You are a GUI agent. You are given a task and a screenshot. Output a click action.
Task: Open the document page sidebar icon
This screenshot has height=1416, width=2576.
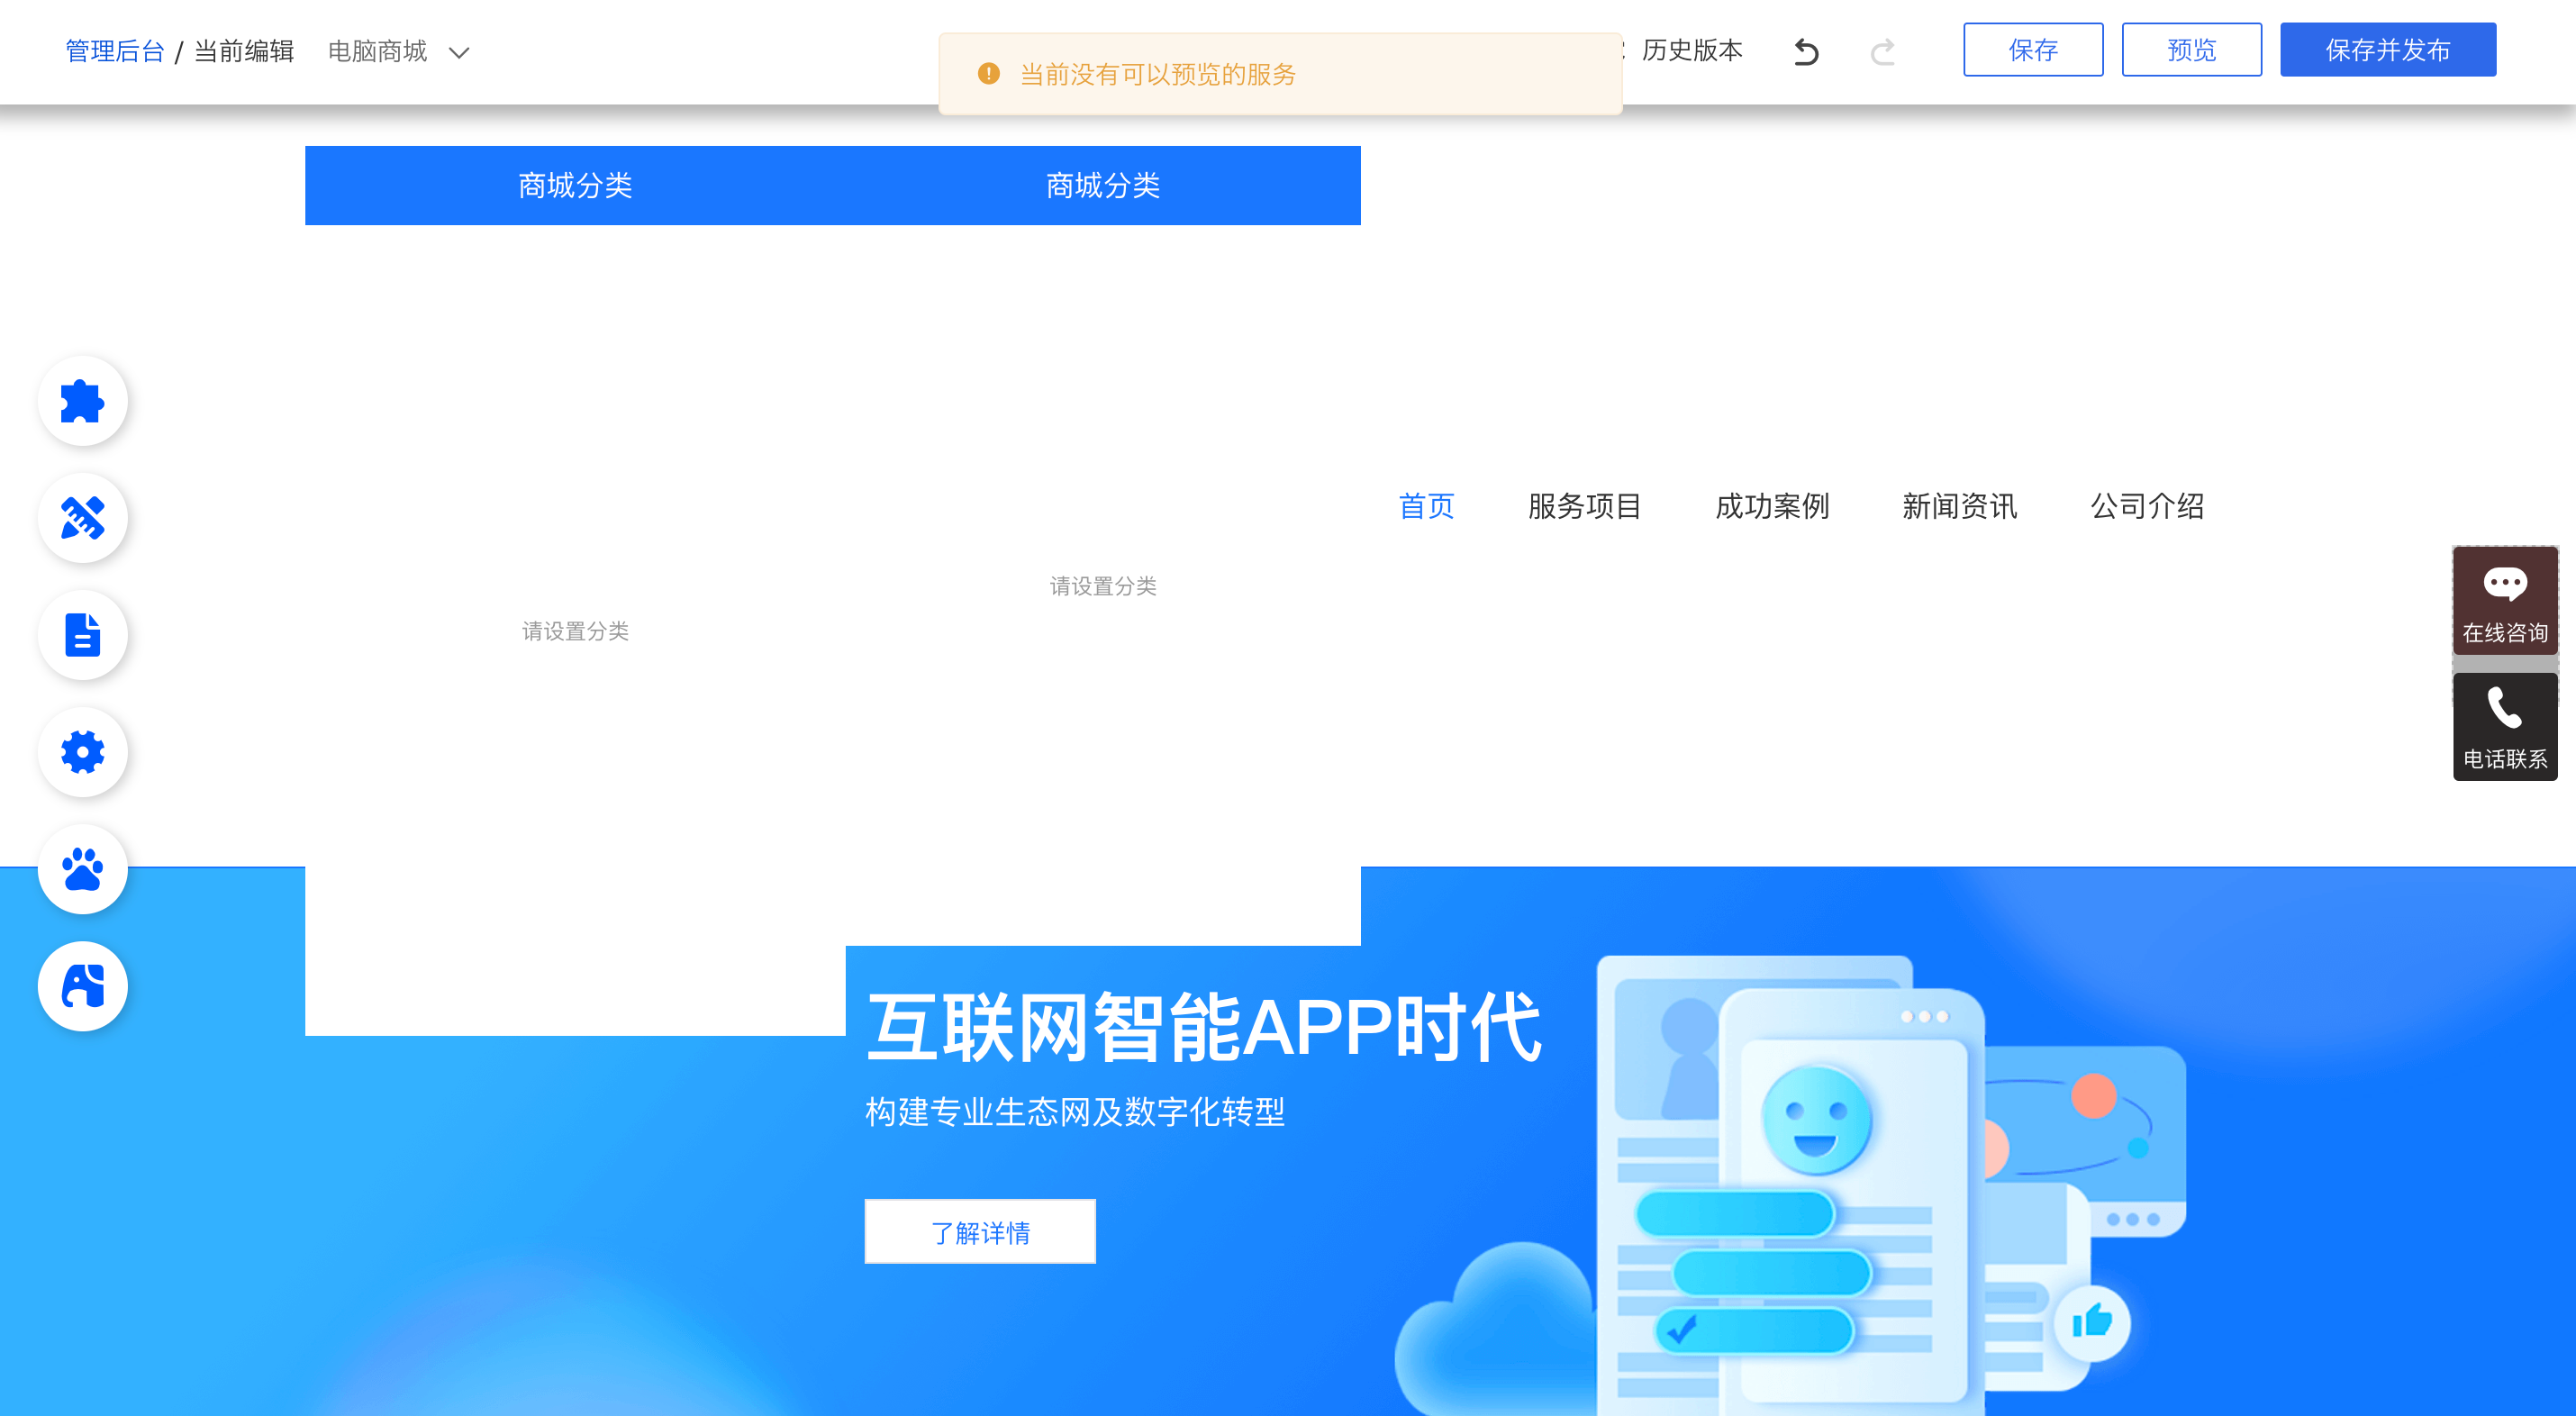(82, 635)
